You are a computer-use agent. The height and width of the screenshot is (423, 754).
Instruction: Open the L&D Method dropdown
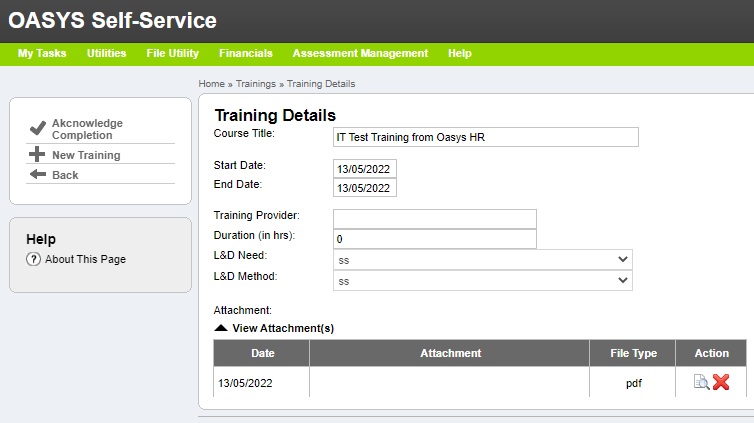(483, 280)
